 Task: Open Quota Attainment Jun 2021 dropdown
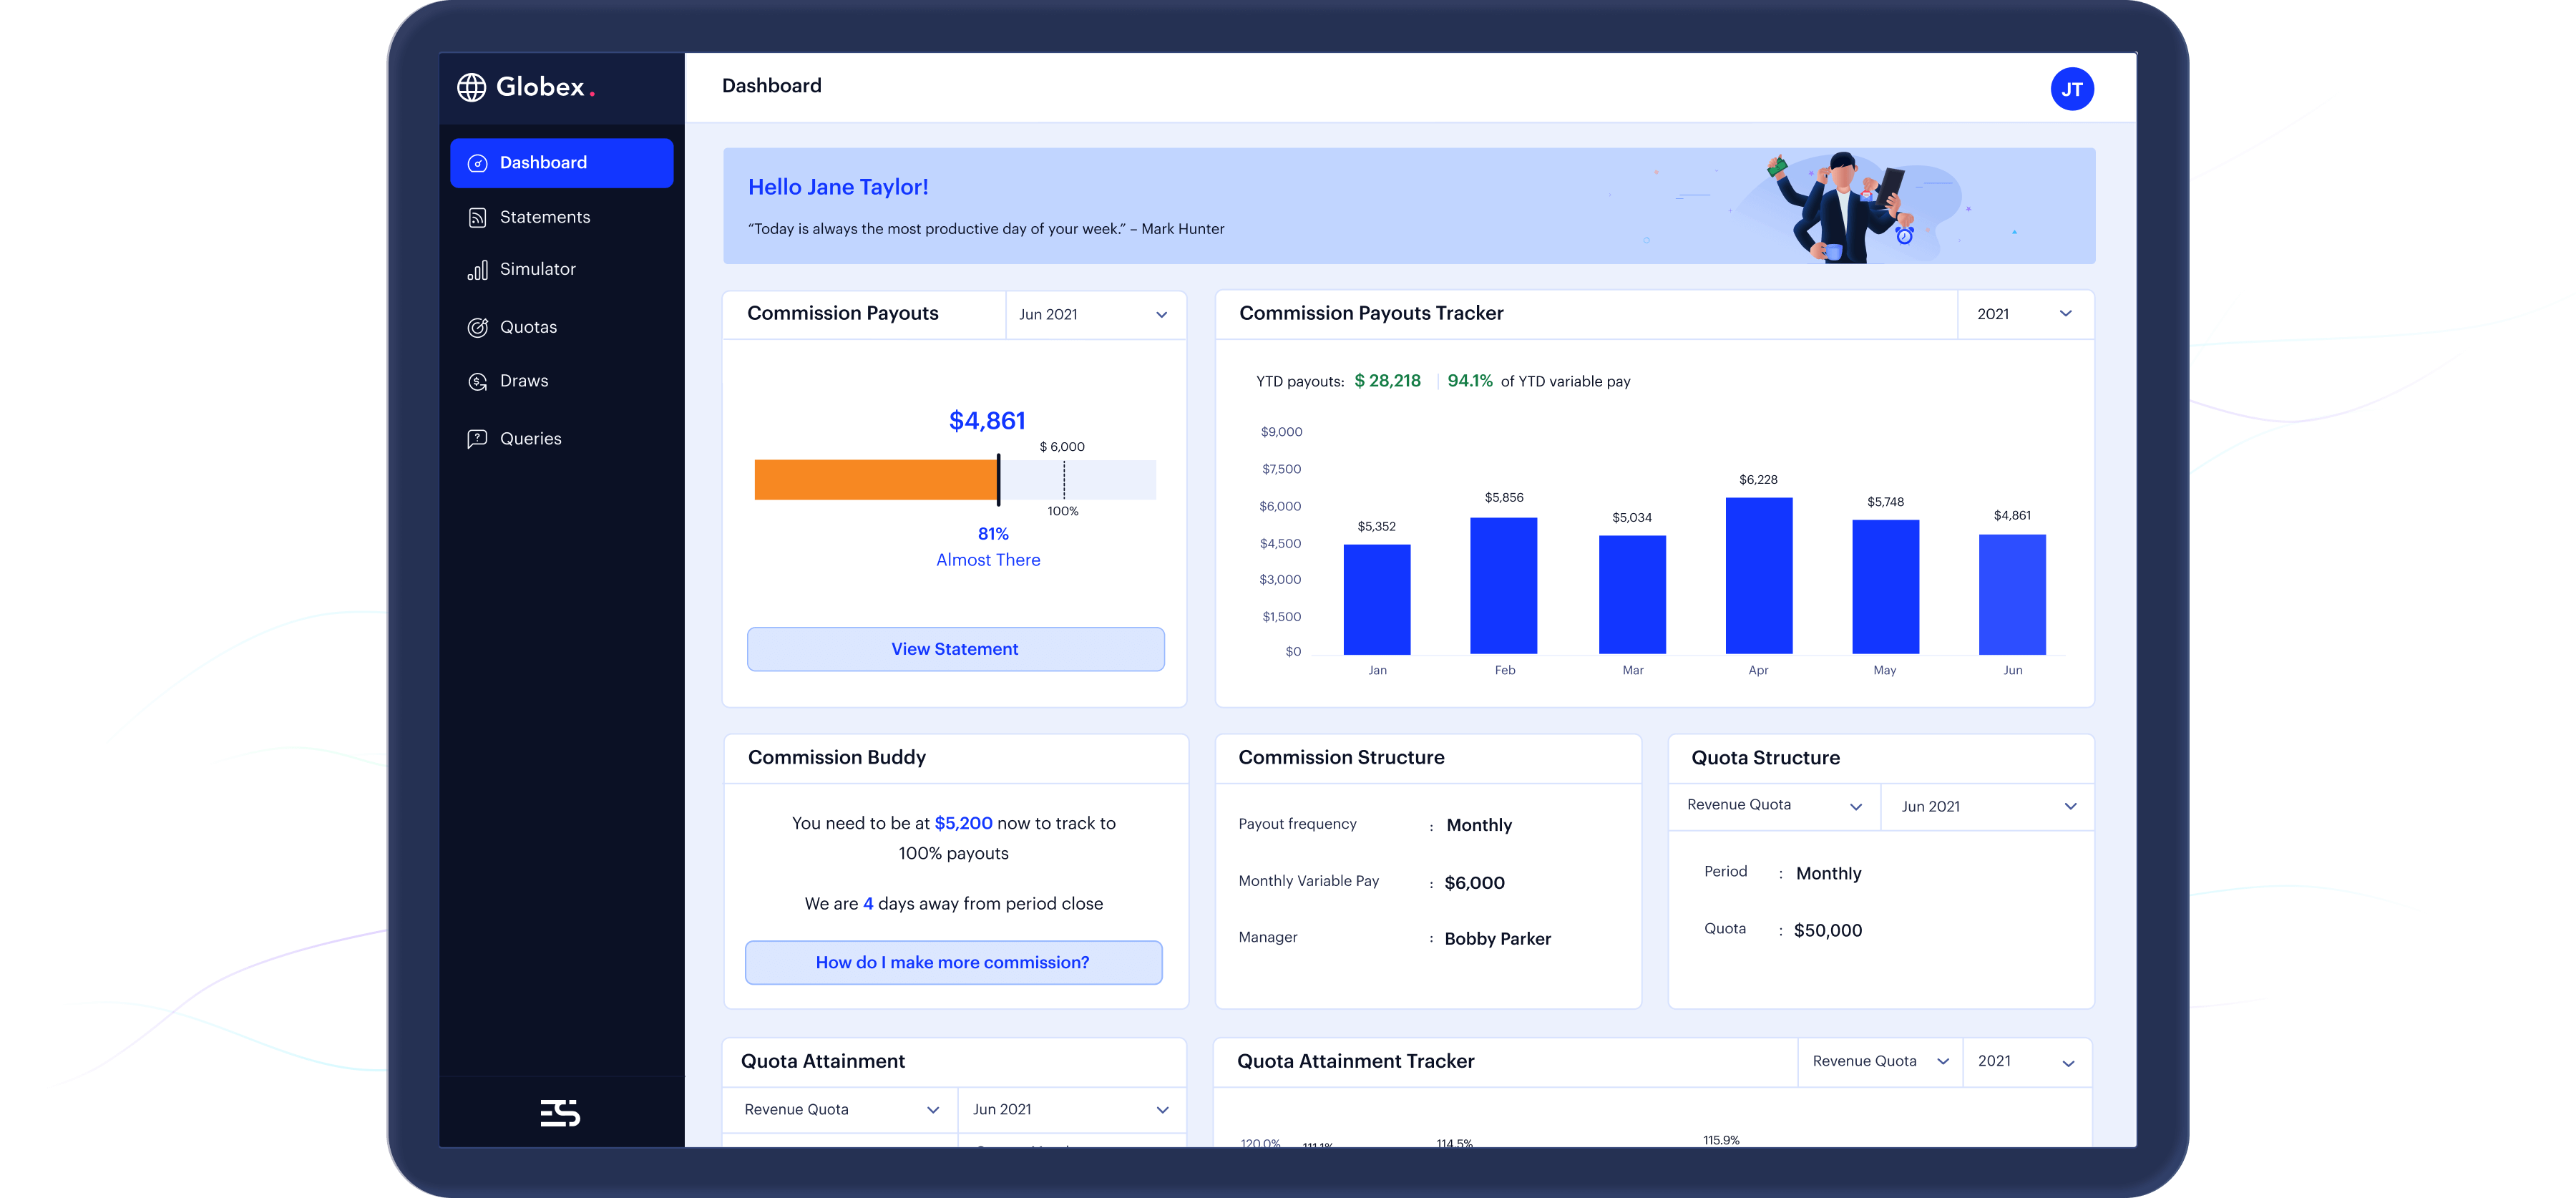[x=1072, y=1110]
